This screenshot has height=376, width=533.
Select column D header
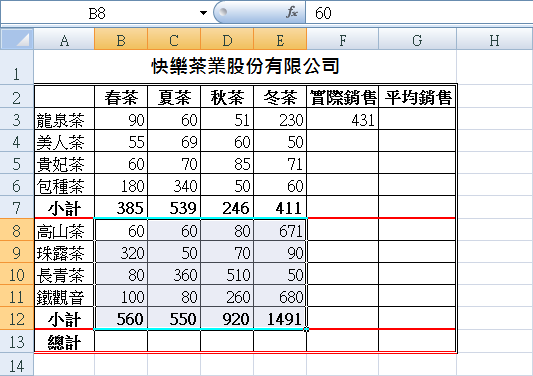[x=227, y=40]
